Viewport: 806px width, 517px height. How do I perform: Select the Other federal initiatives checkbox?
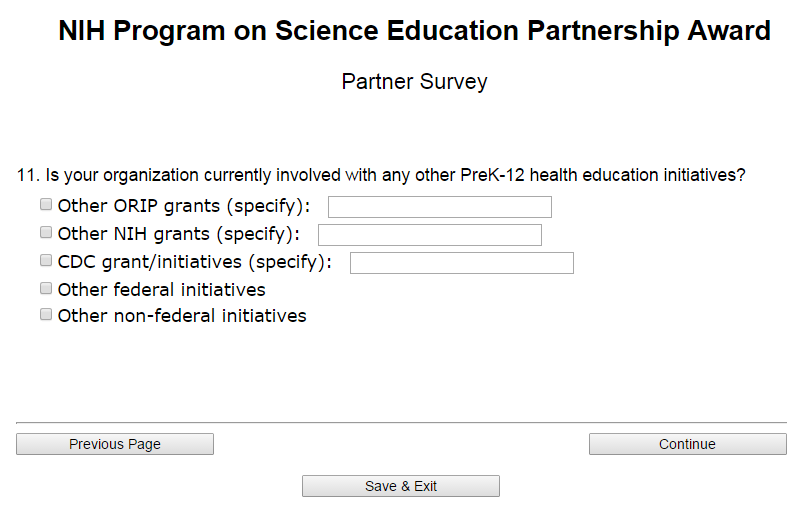pos(46,288)
